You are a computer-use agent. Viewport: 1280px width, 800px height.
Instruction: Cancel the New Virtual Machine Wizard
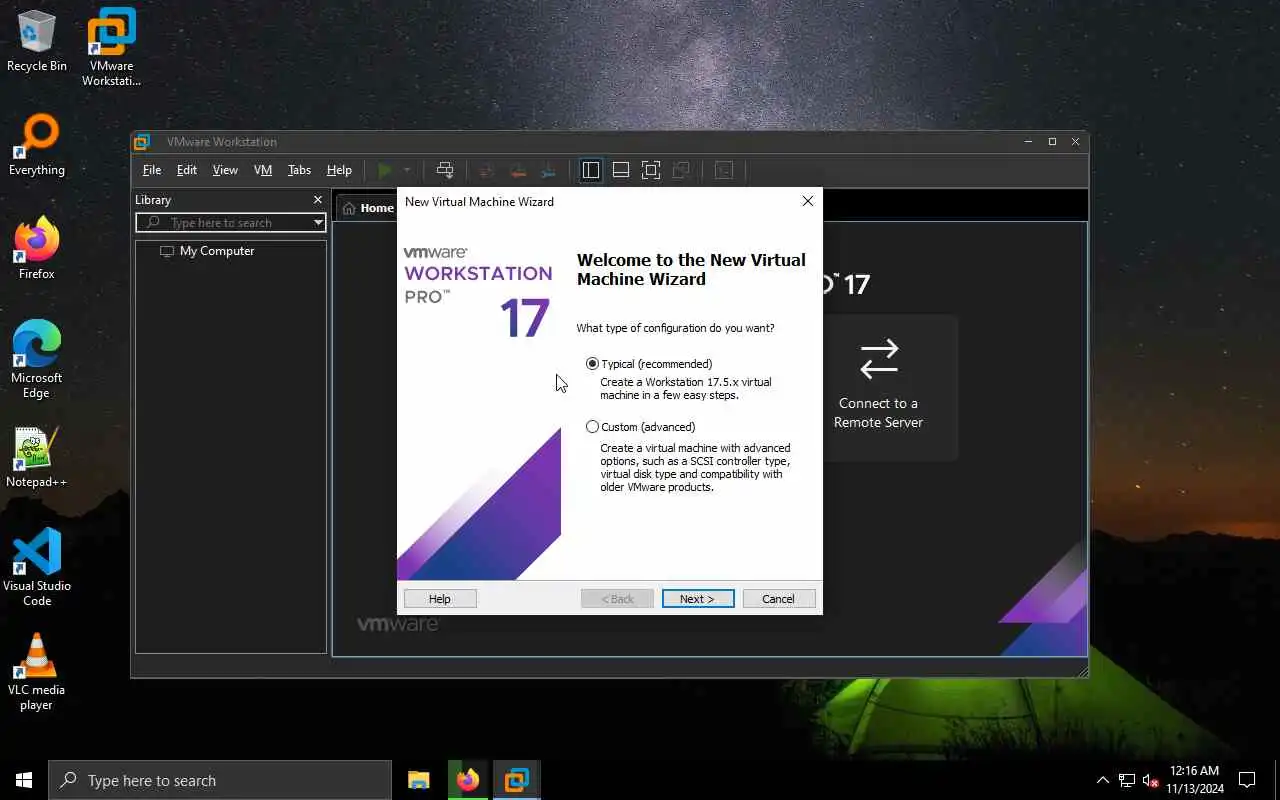(779, 599)
